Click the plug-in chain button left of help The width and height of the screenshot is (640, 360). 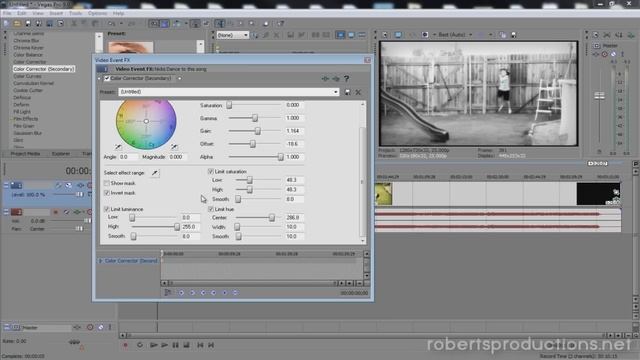coord(325,78)
